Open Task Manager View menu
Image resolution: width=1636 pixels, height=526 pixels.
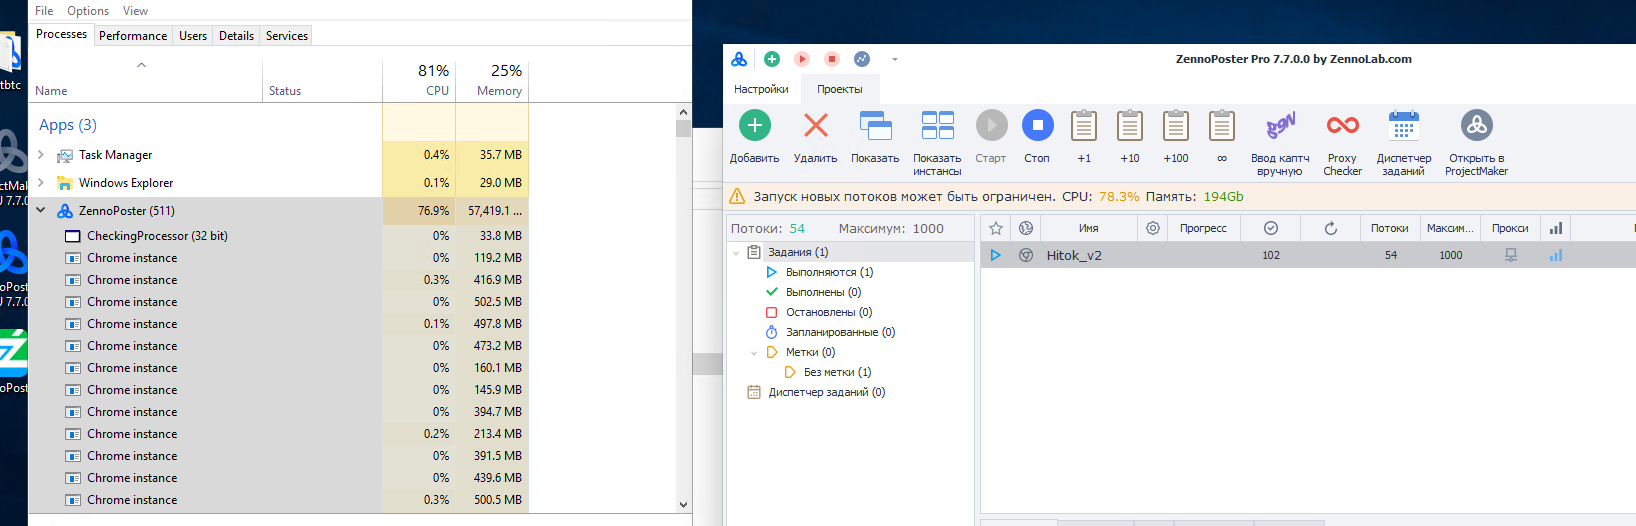pos(135,11)
